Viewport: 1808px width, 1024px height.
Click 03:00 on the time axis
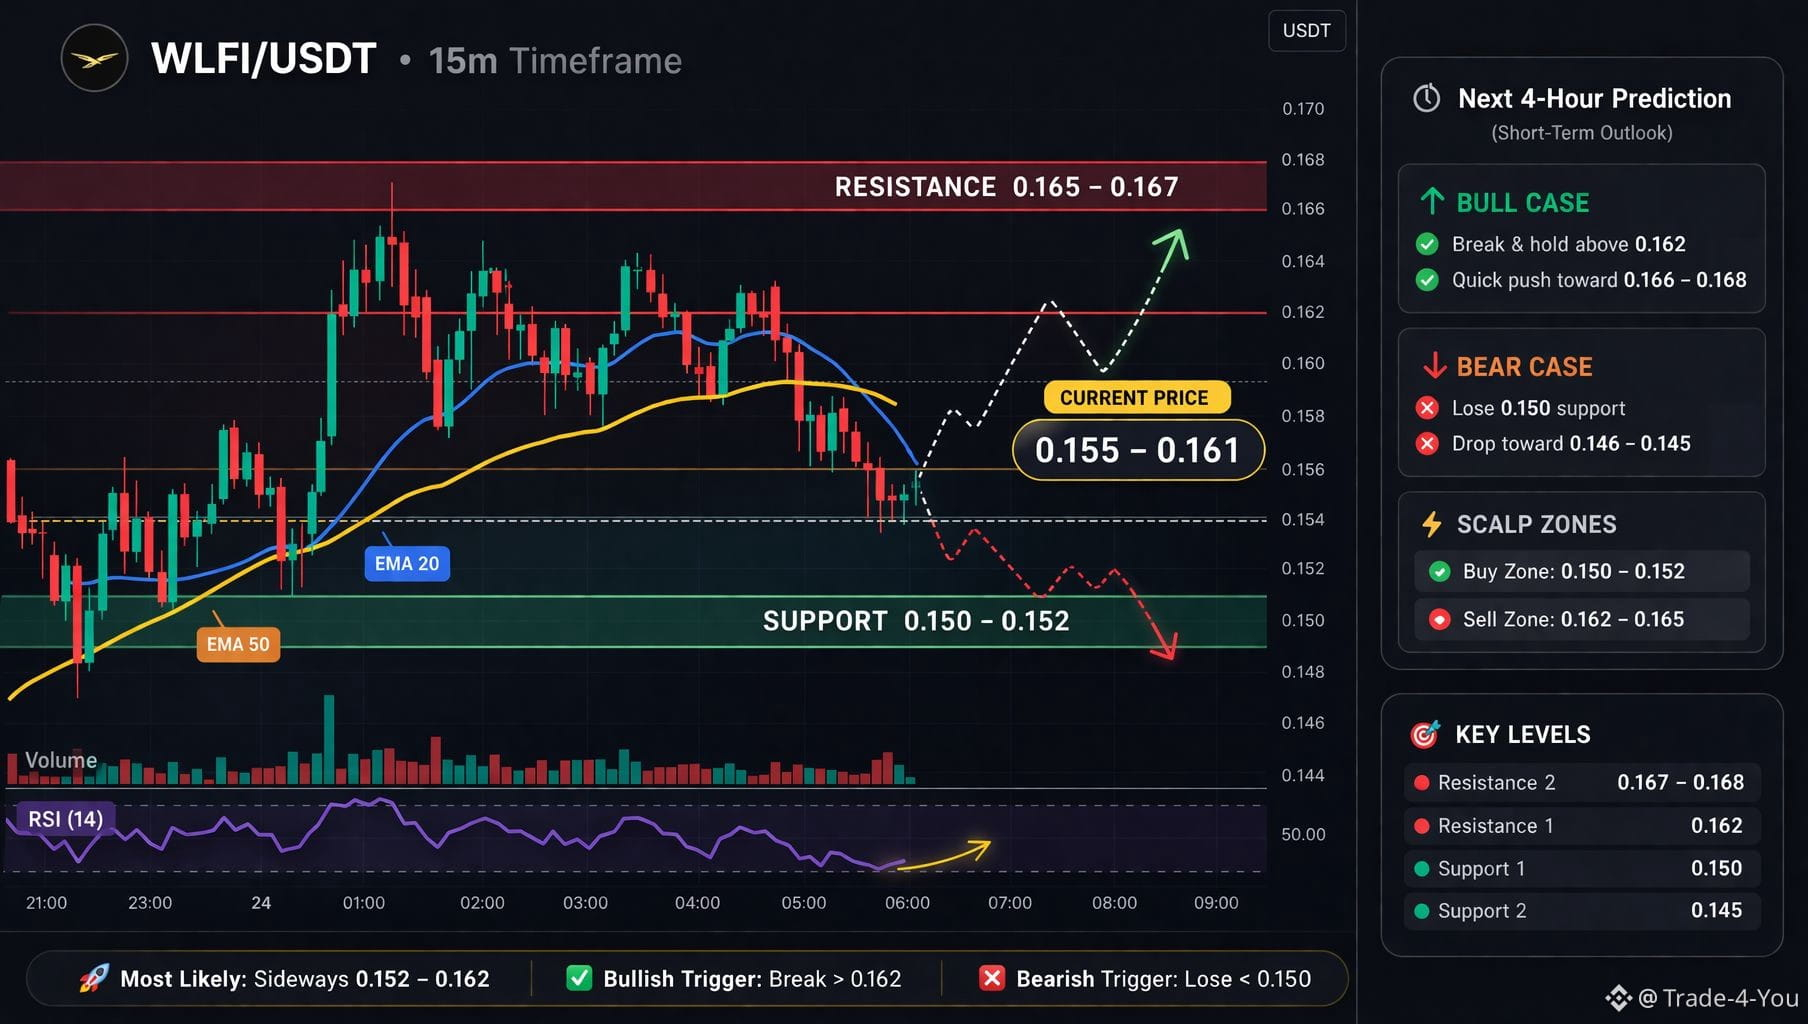click(585, 903)
